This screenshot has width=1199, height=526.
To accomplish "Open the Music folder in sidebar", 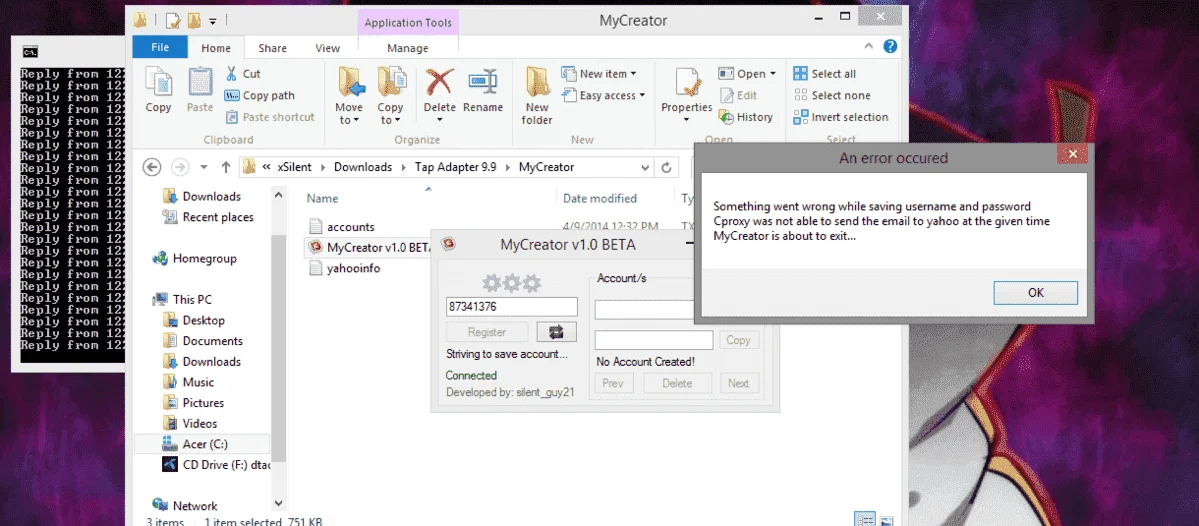I will coord(188,382).
